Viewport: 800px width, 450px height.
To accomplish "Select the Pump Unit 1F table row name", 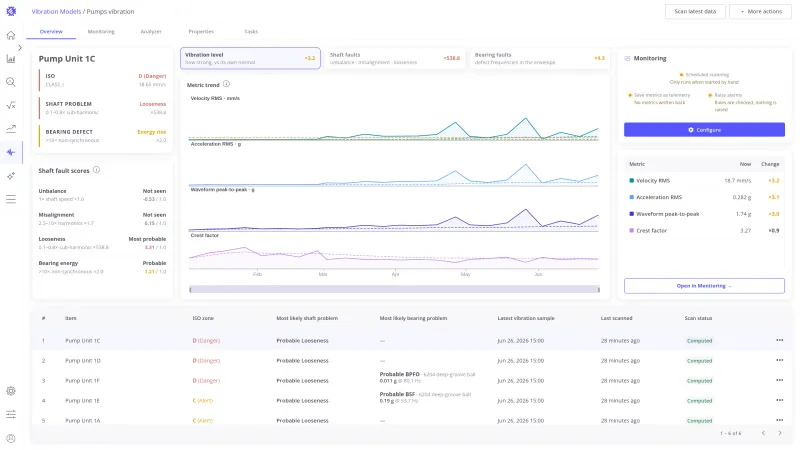I will point(82,381).
